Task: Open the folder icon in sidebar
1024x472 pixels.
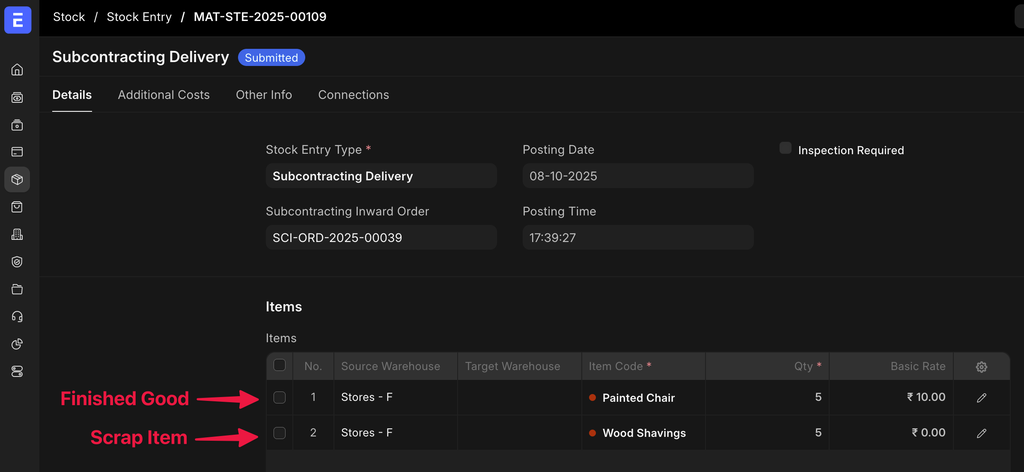Action: (x=17, y=289)
